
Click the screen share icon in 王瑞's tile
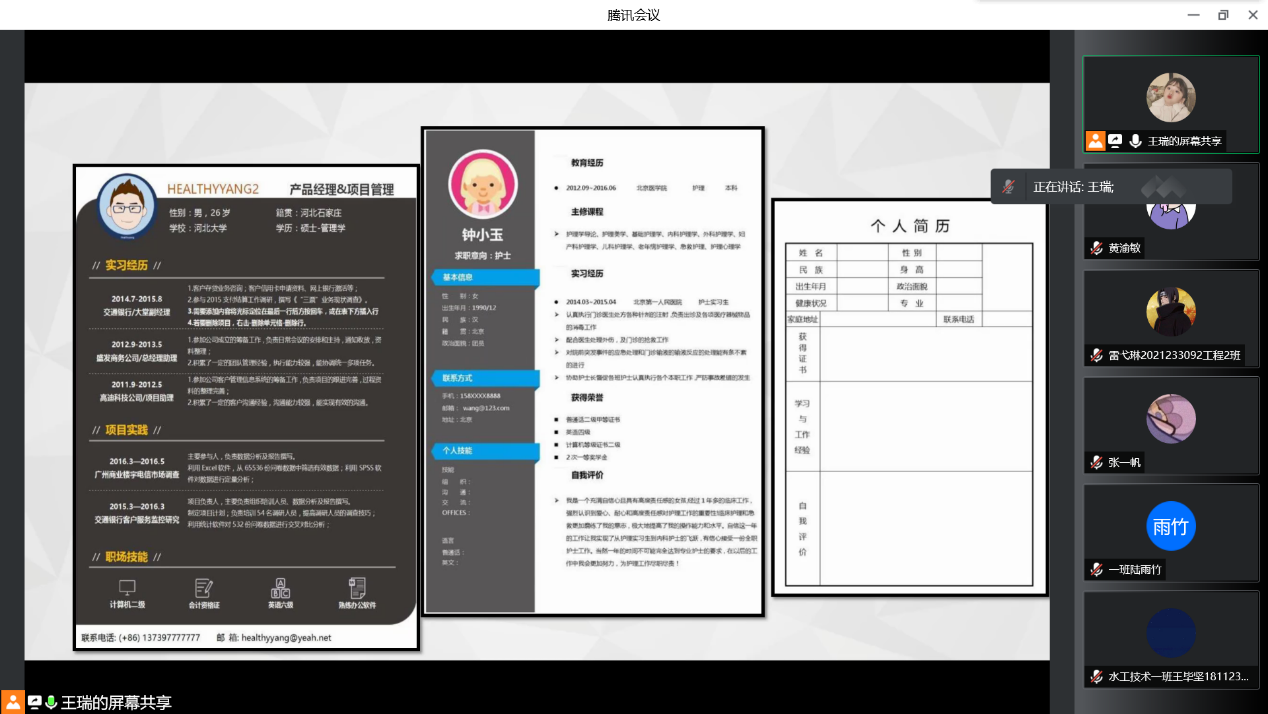pos(1115,141)
